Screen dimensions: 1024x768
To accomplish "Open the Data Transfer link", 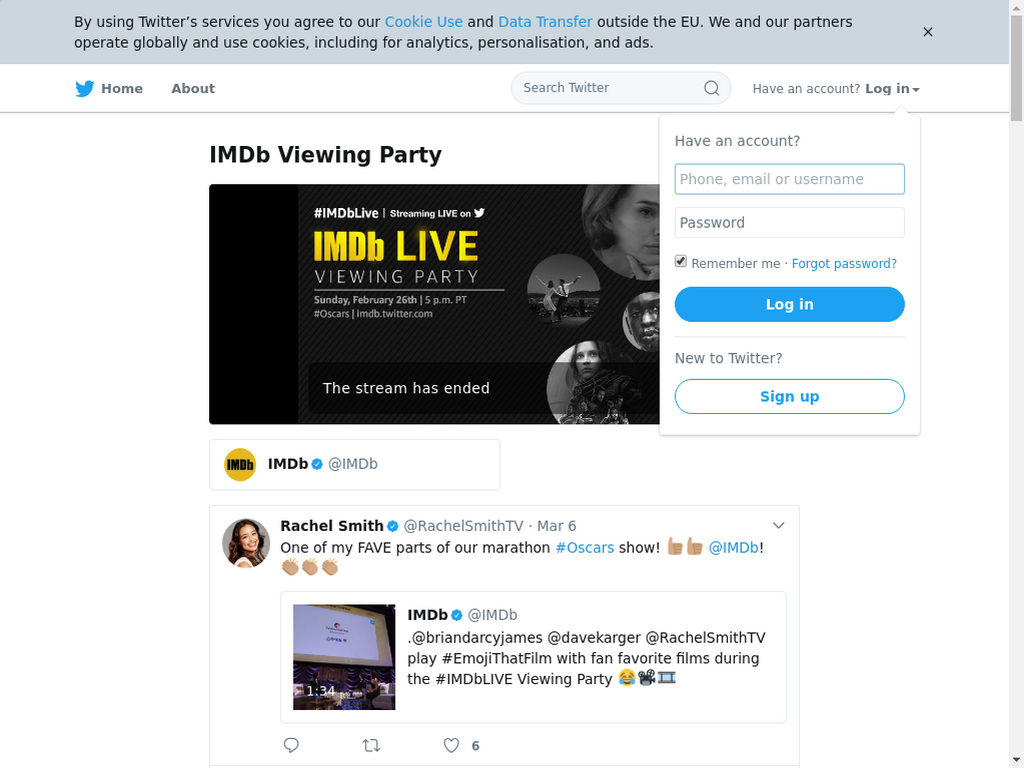I will tap(545, 22).
